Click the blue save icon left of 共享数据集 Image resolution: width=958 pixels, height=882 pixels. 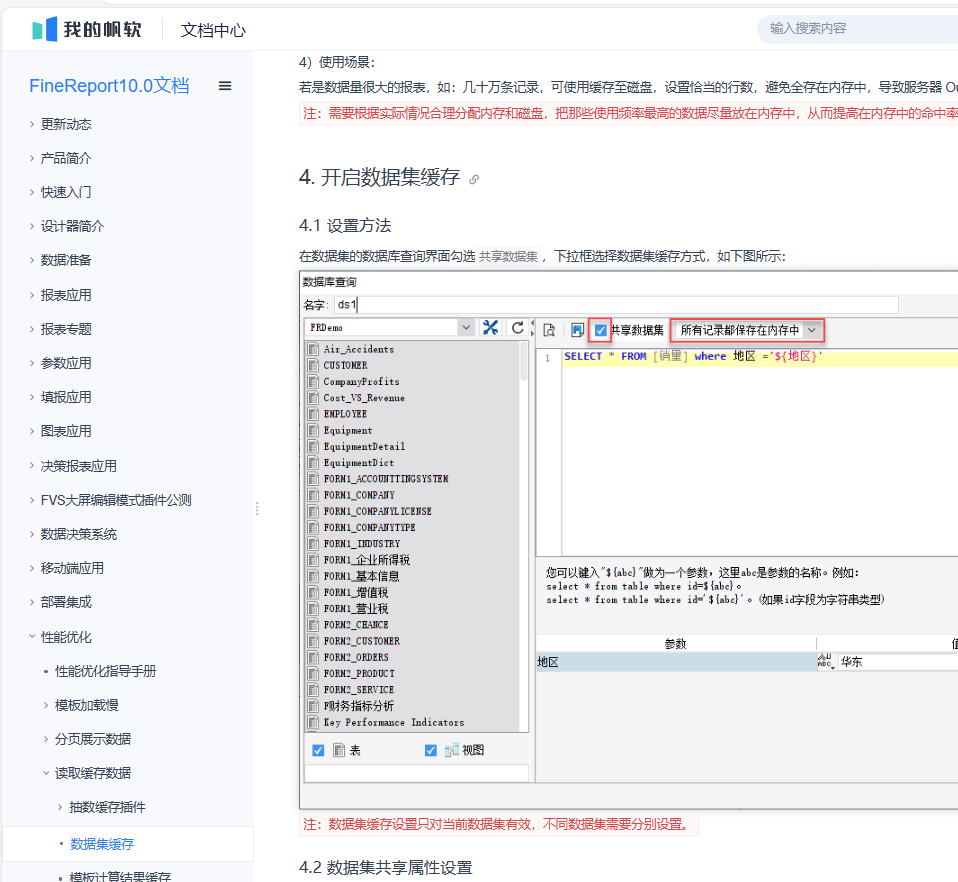click(577, 330)
